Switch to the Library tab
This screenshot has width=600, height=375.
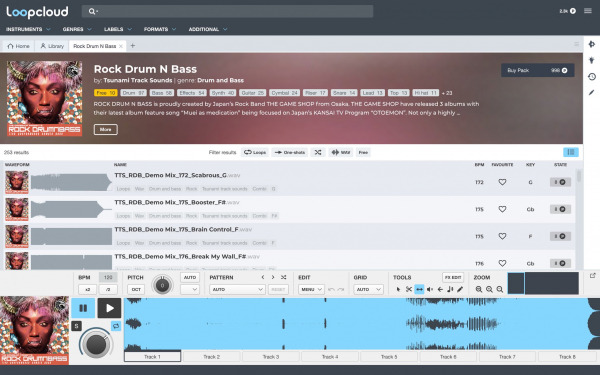(52, 46)
